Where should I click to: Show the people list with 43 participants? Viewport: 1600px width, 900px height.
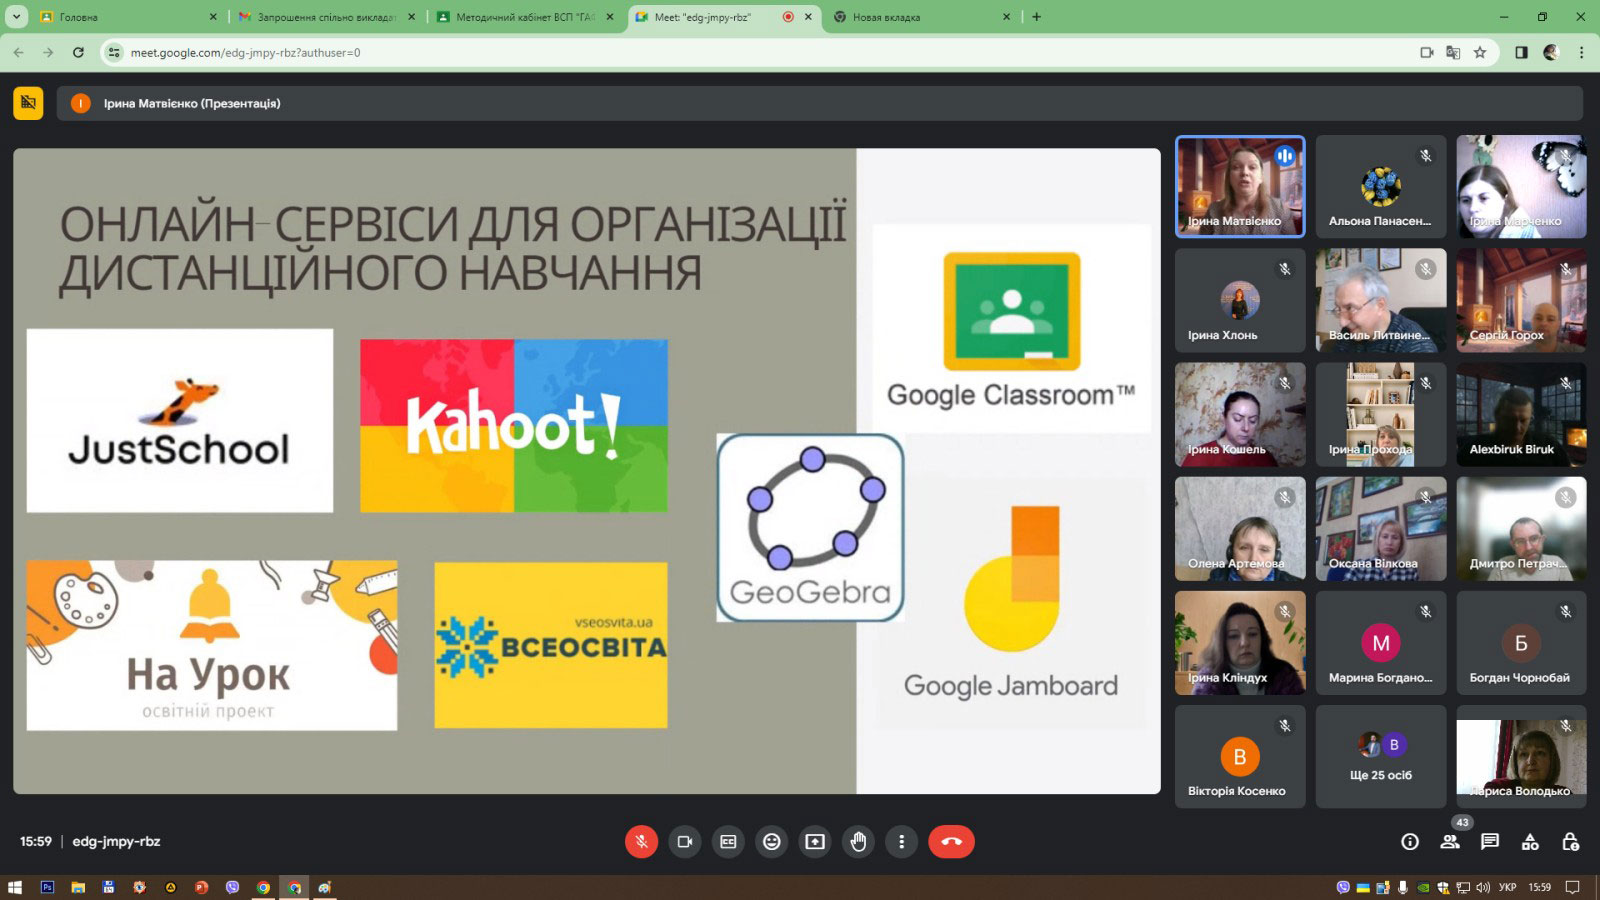coord(1450,842)
